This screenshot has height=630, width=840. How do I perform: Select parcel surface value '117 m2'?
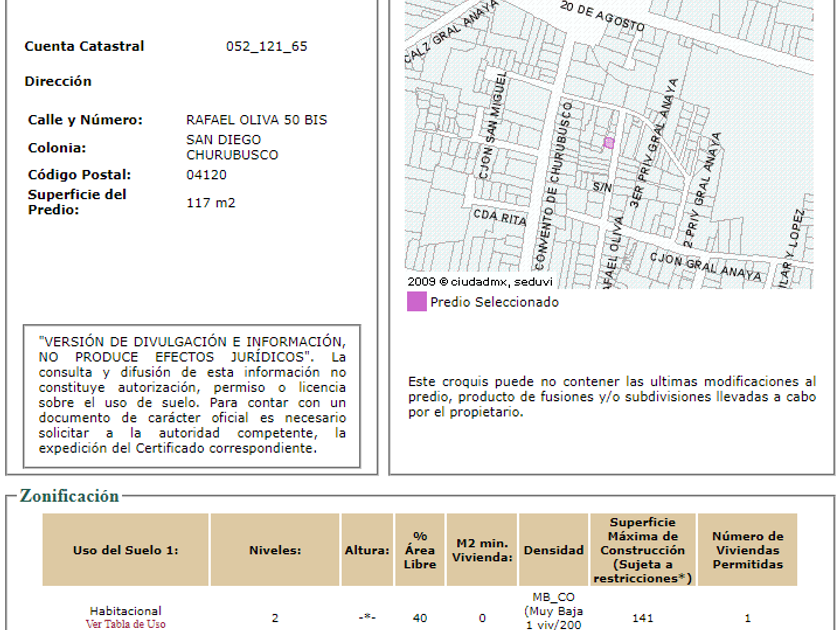[211, 203]
